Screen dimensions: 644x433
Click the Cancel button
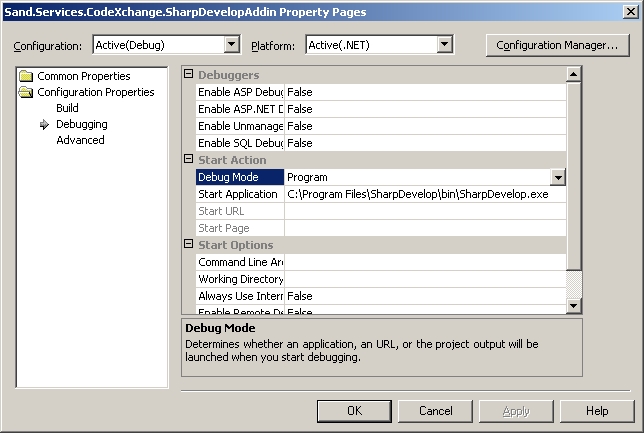coord(435,411)
